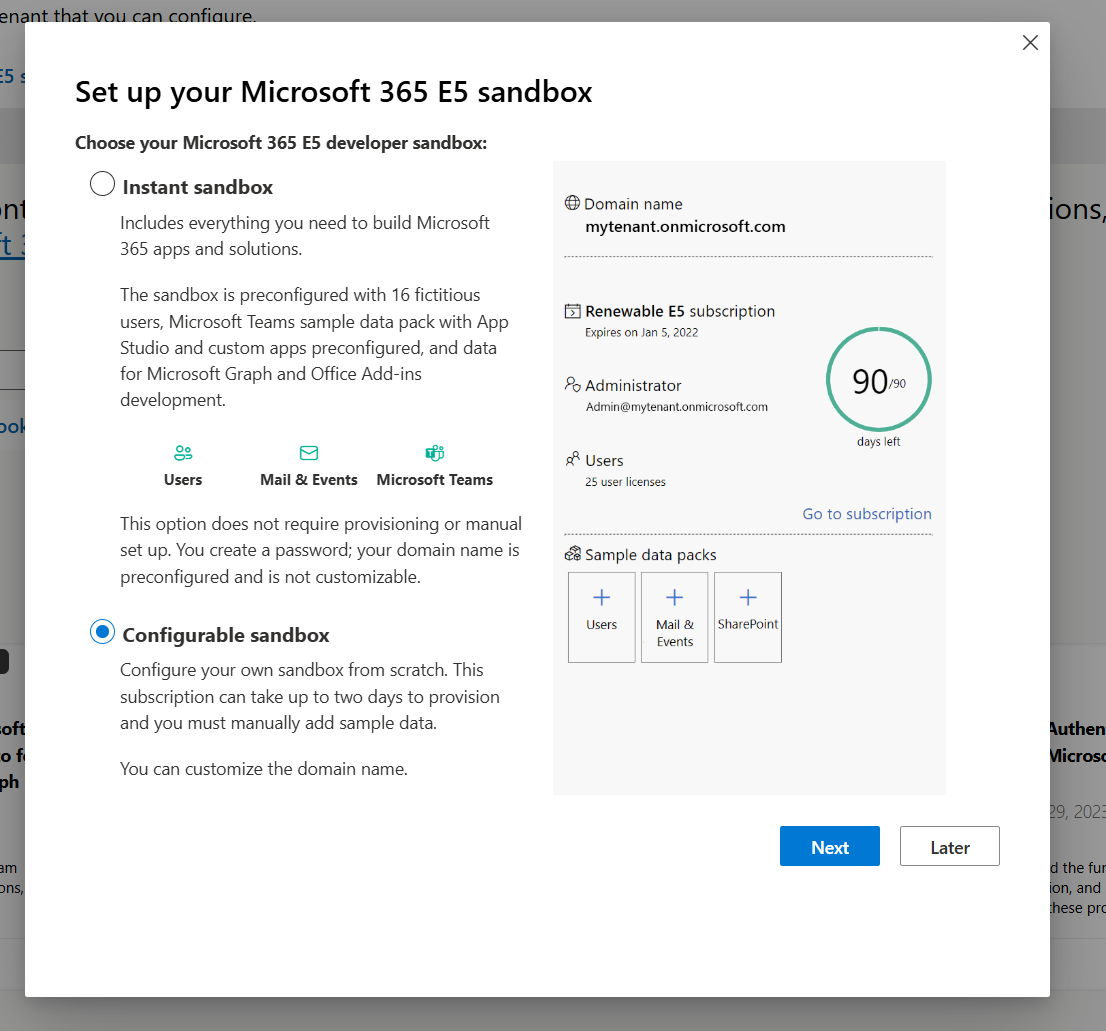Click the Administrator person icon
This screenshot has width=1106, height=1031.
pyautogui.click(x=572, y=385)
